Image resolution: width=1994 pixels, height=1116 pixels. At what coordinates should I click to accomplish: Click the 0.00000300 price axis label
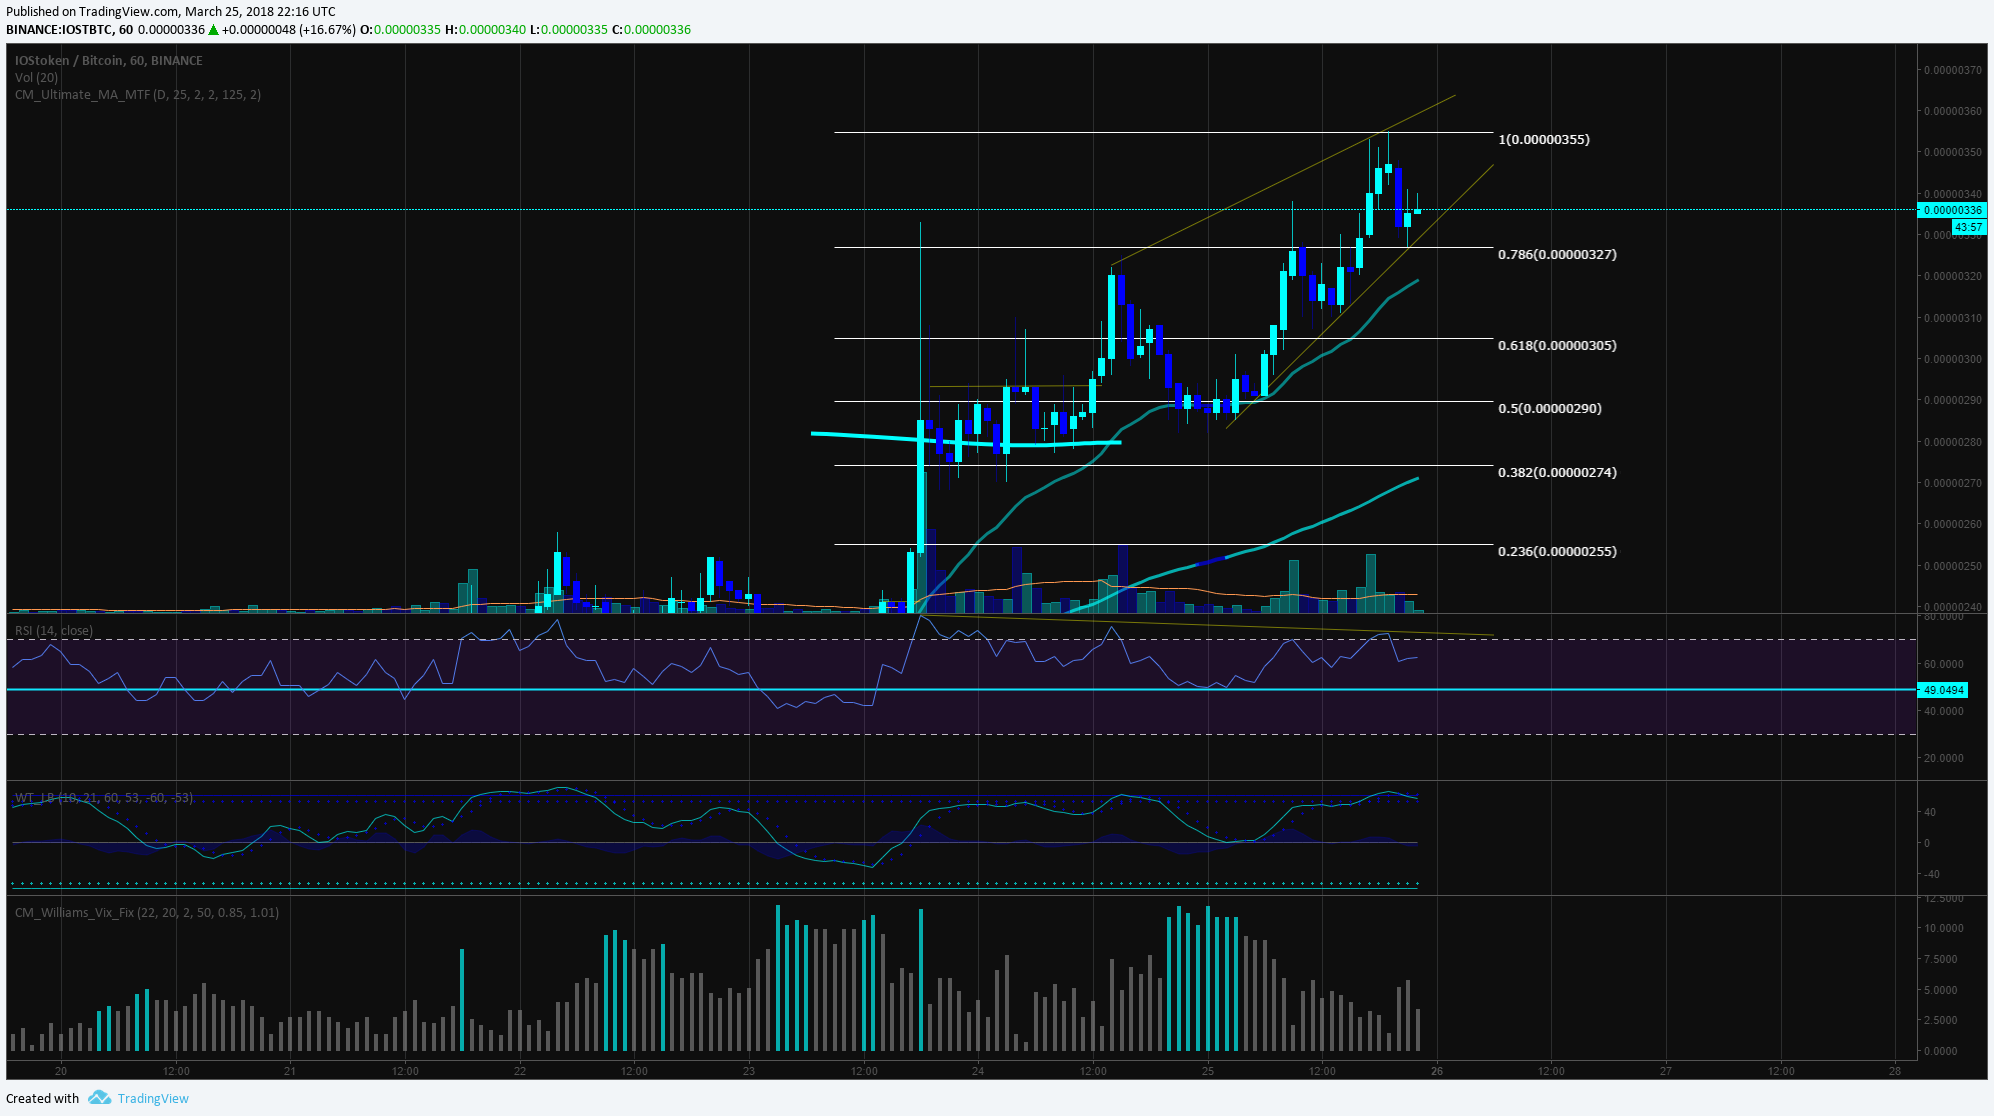[x=1953, y=359]
